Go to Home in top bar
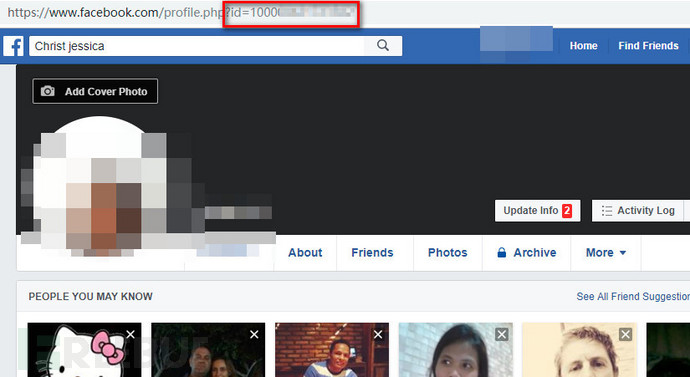This screenshot has height=377, width=690. click(584, 46)
